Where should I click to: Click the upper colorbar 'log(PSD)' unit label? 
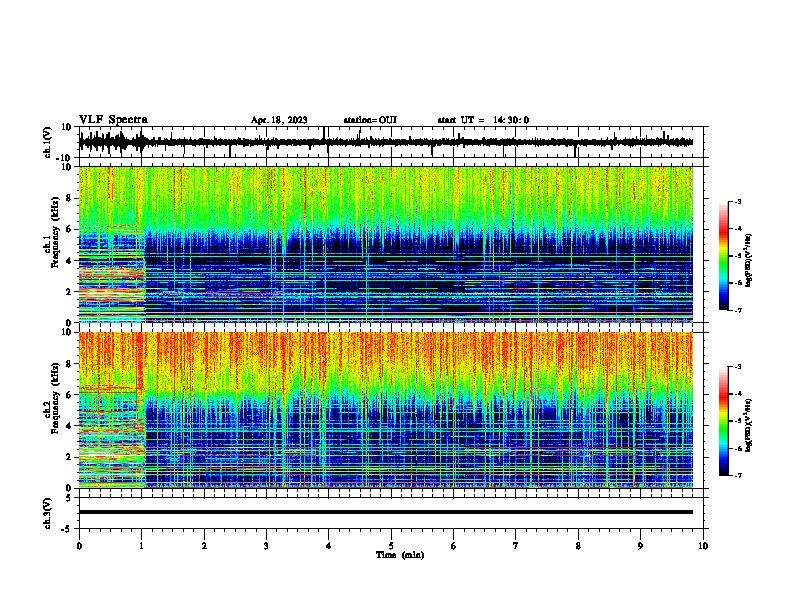click(x=750, y=260)
